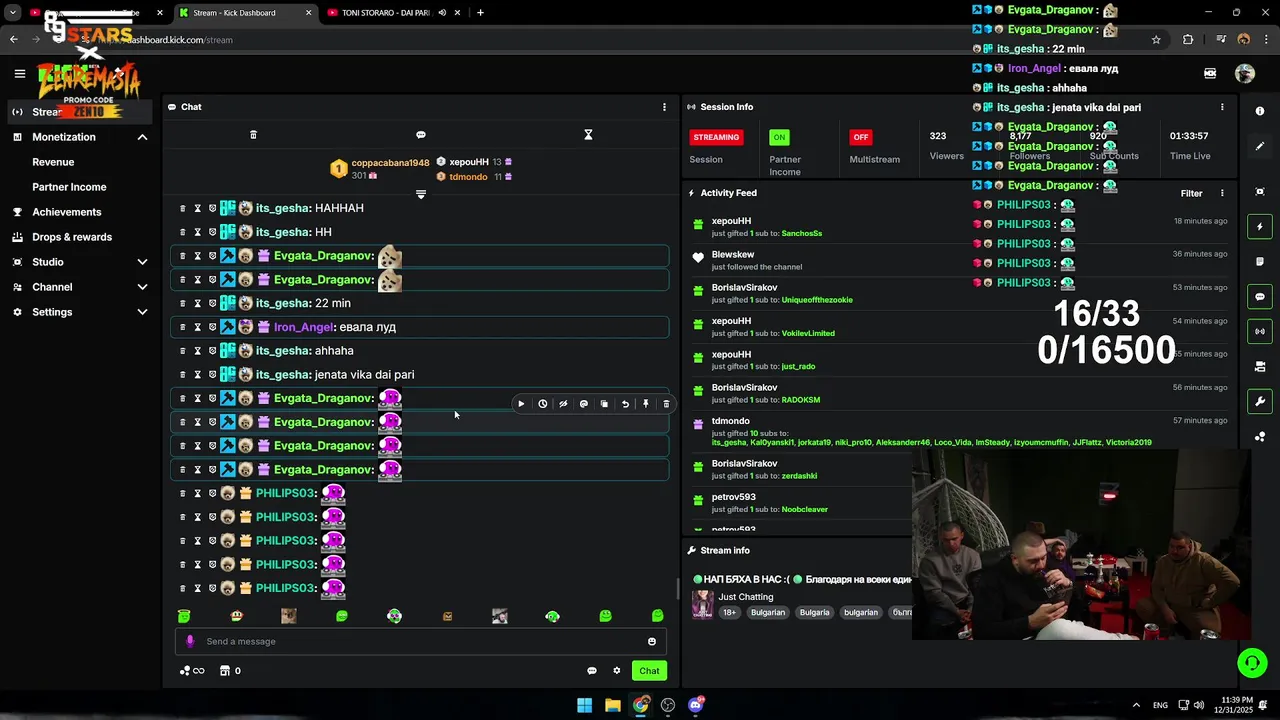This screenshot has width=1280, height=720.
Task: Open the Session Info three-dot menu
Action: pos(1222,107)
